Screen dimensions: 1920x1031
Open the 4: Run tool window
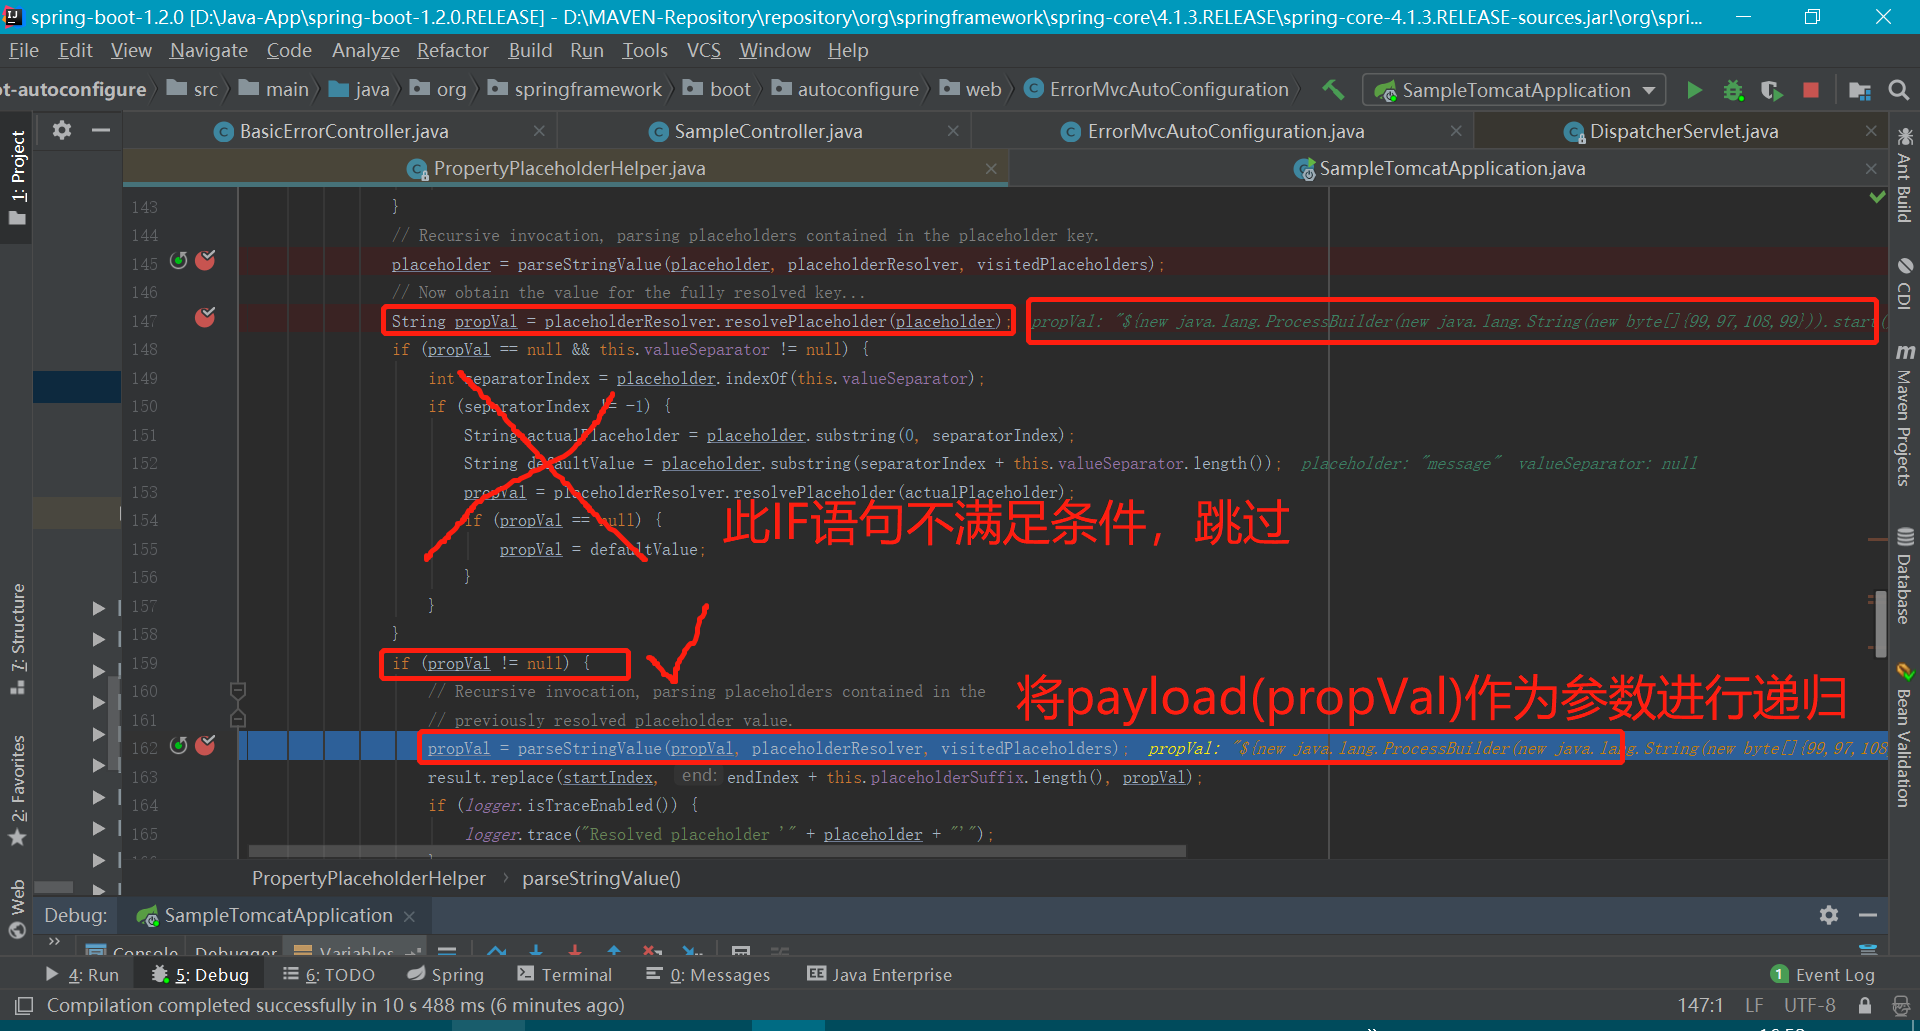(83, 975)
